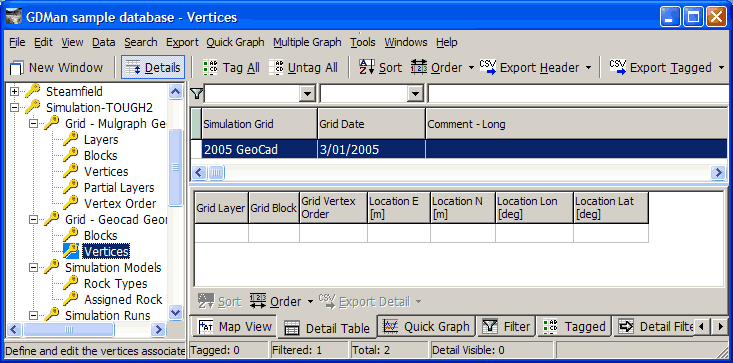Image resolution: width=733 pixels, height=363 pixels.
Task: Click Untag All toolbar button
Action: point(304,68)
